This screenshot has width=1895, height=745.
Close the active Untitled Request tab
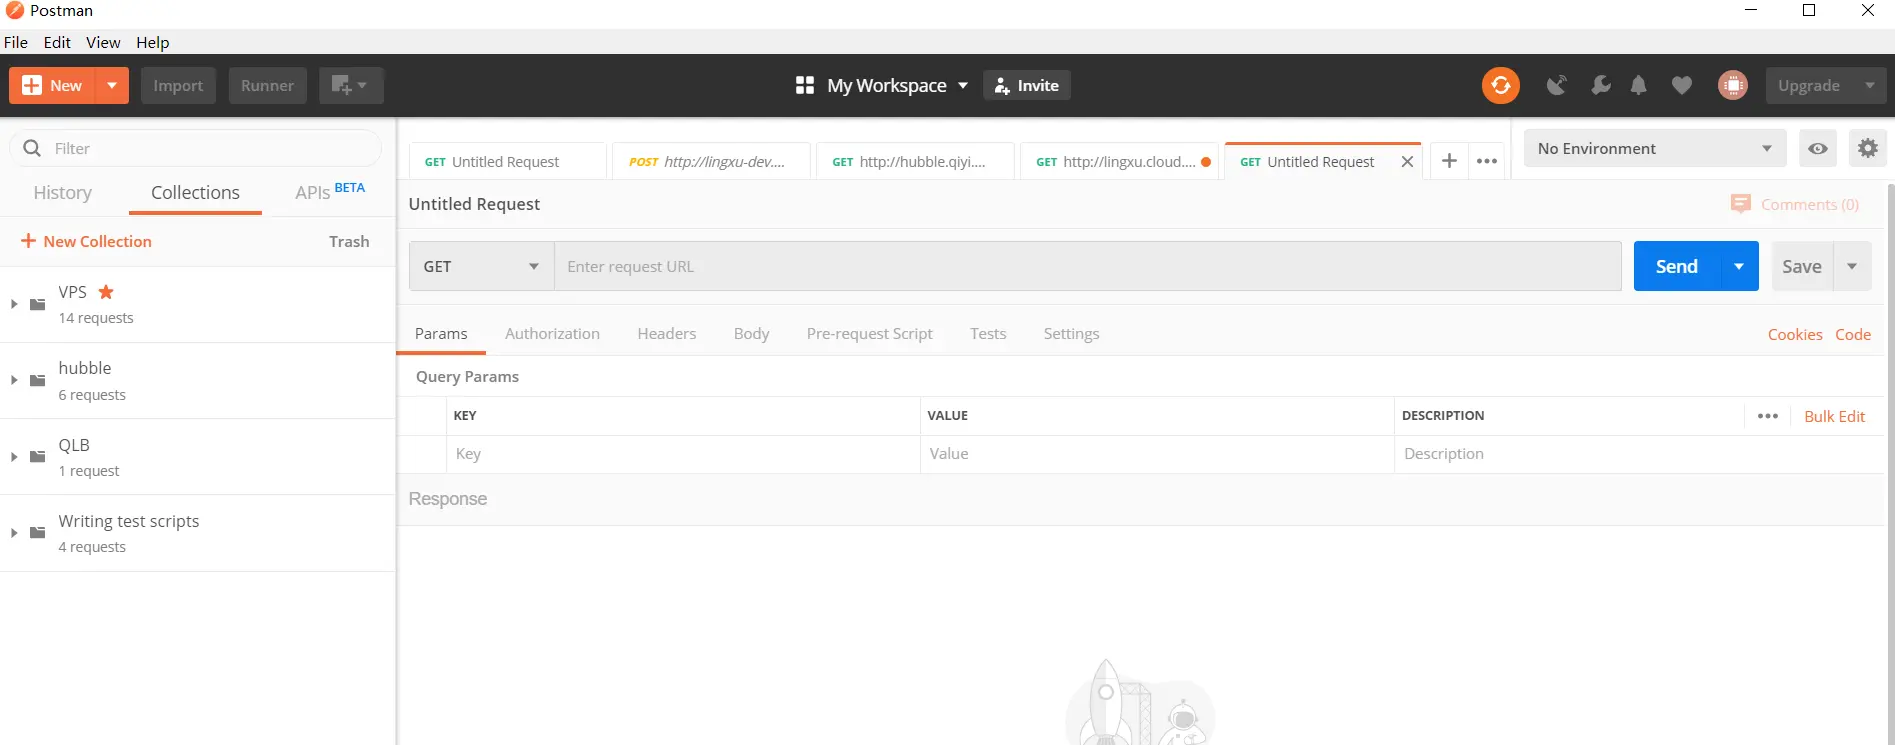point(1407,162)
